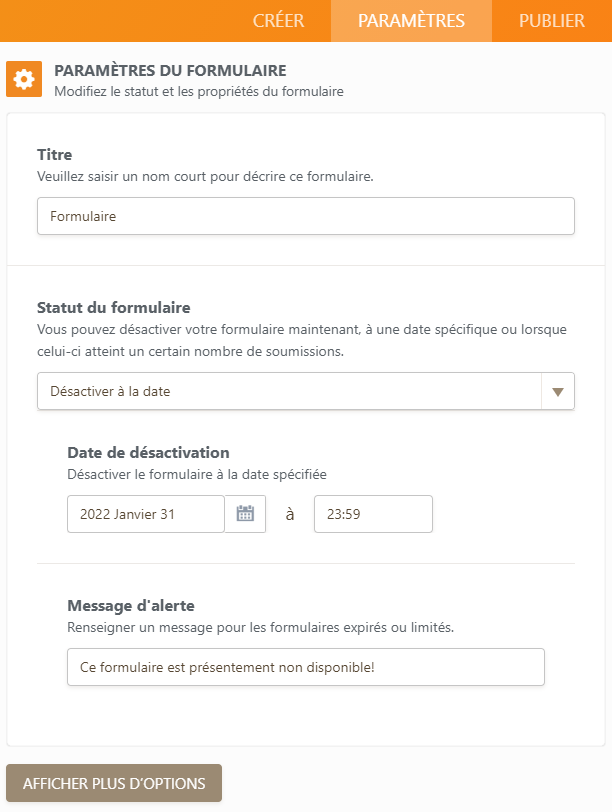Click the 'Message d'alerte' label
The image size is (612, 812).
[x=131, y=605]
